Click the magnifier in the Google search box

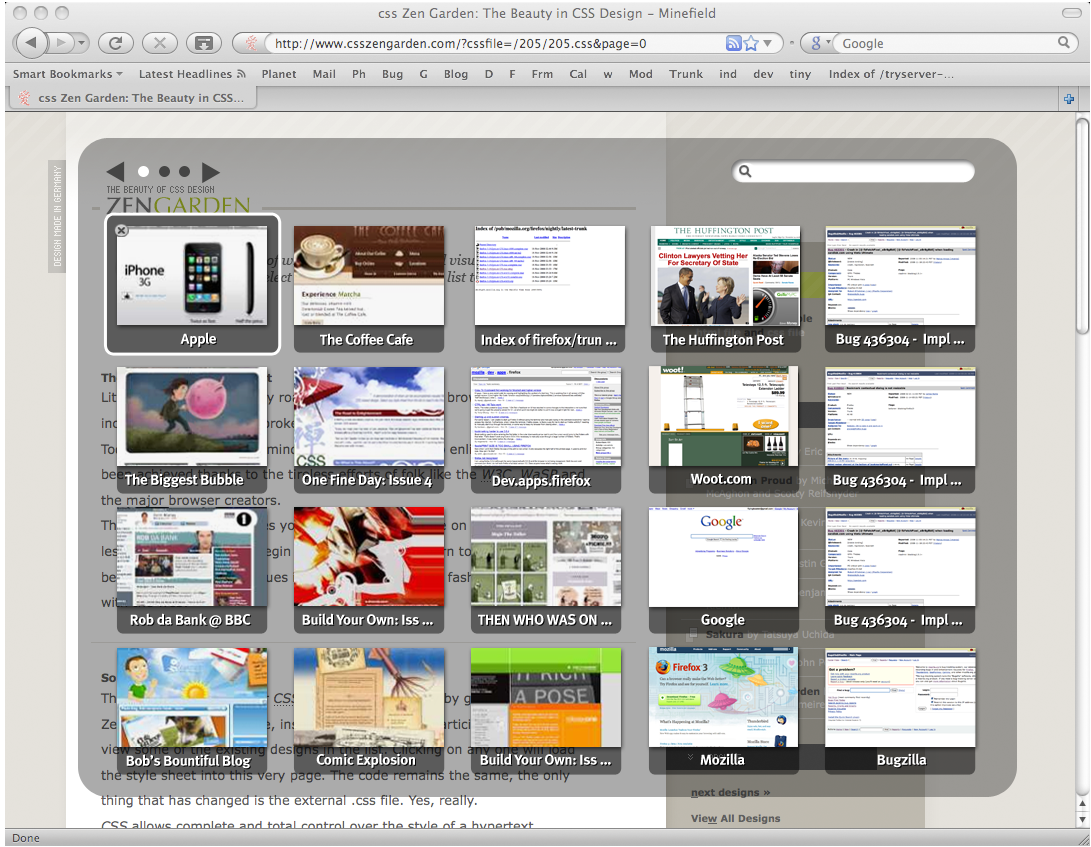pos(1063,42)
